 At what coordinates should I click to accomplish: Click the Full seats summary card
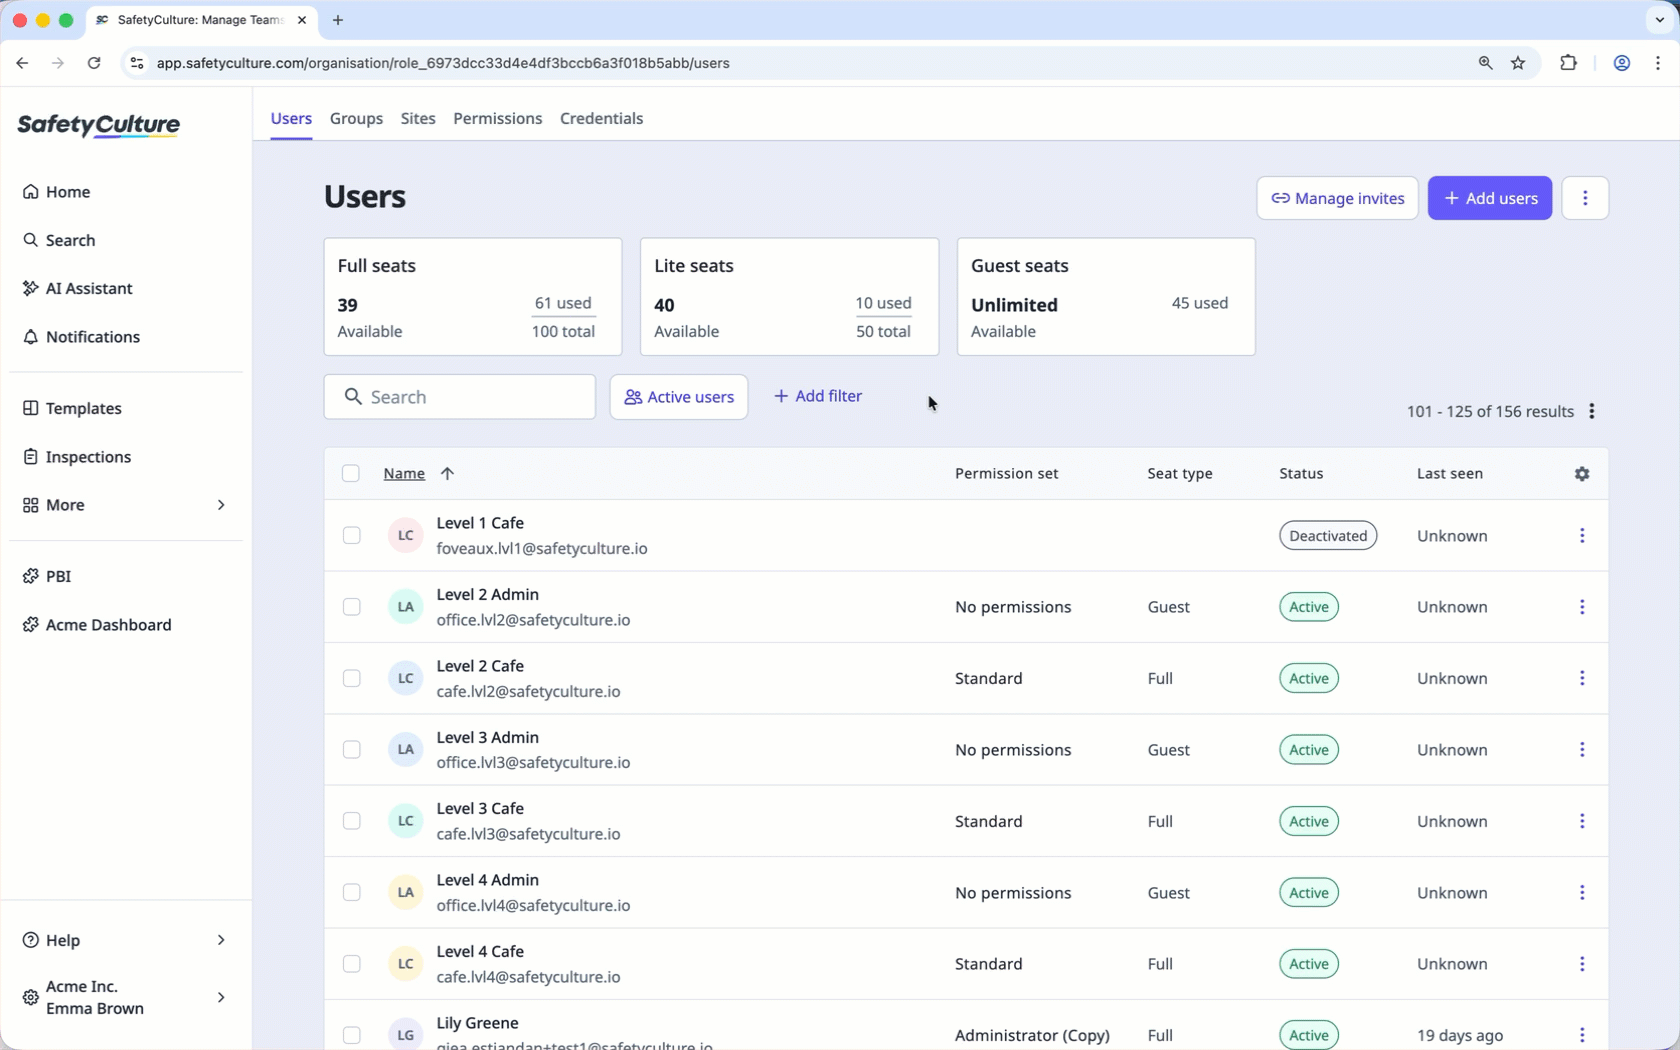pyautogui.click(x=473, y=297)
